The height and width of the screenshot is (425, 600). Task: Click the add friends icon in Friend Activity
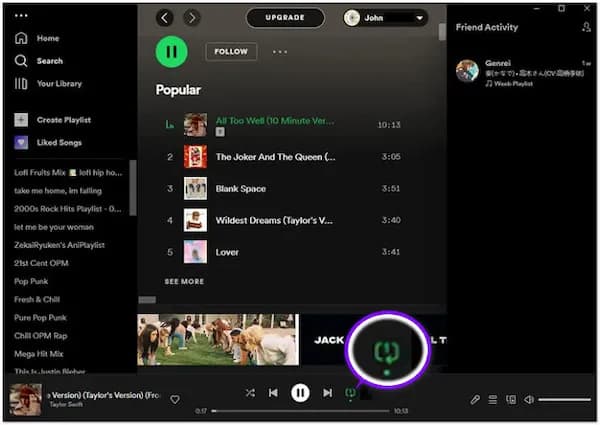pyautogui.click(x=586, y=27)
